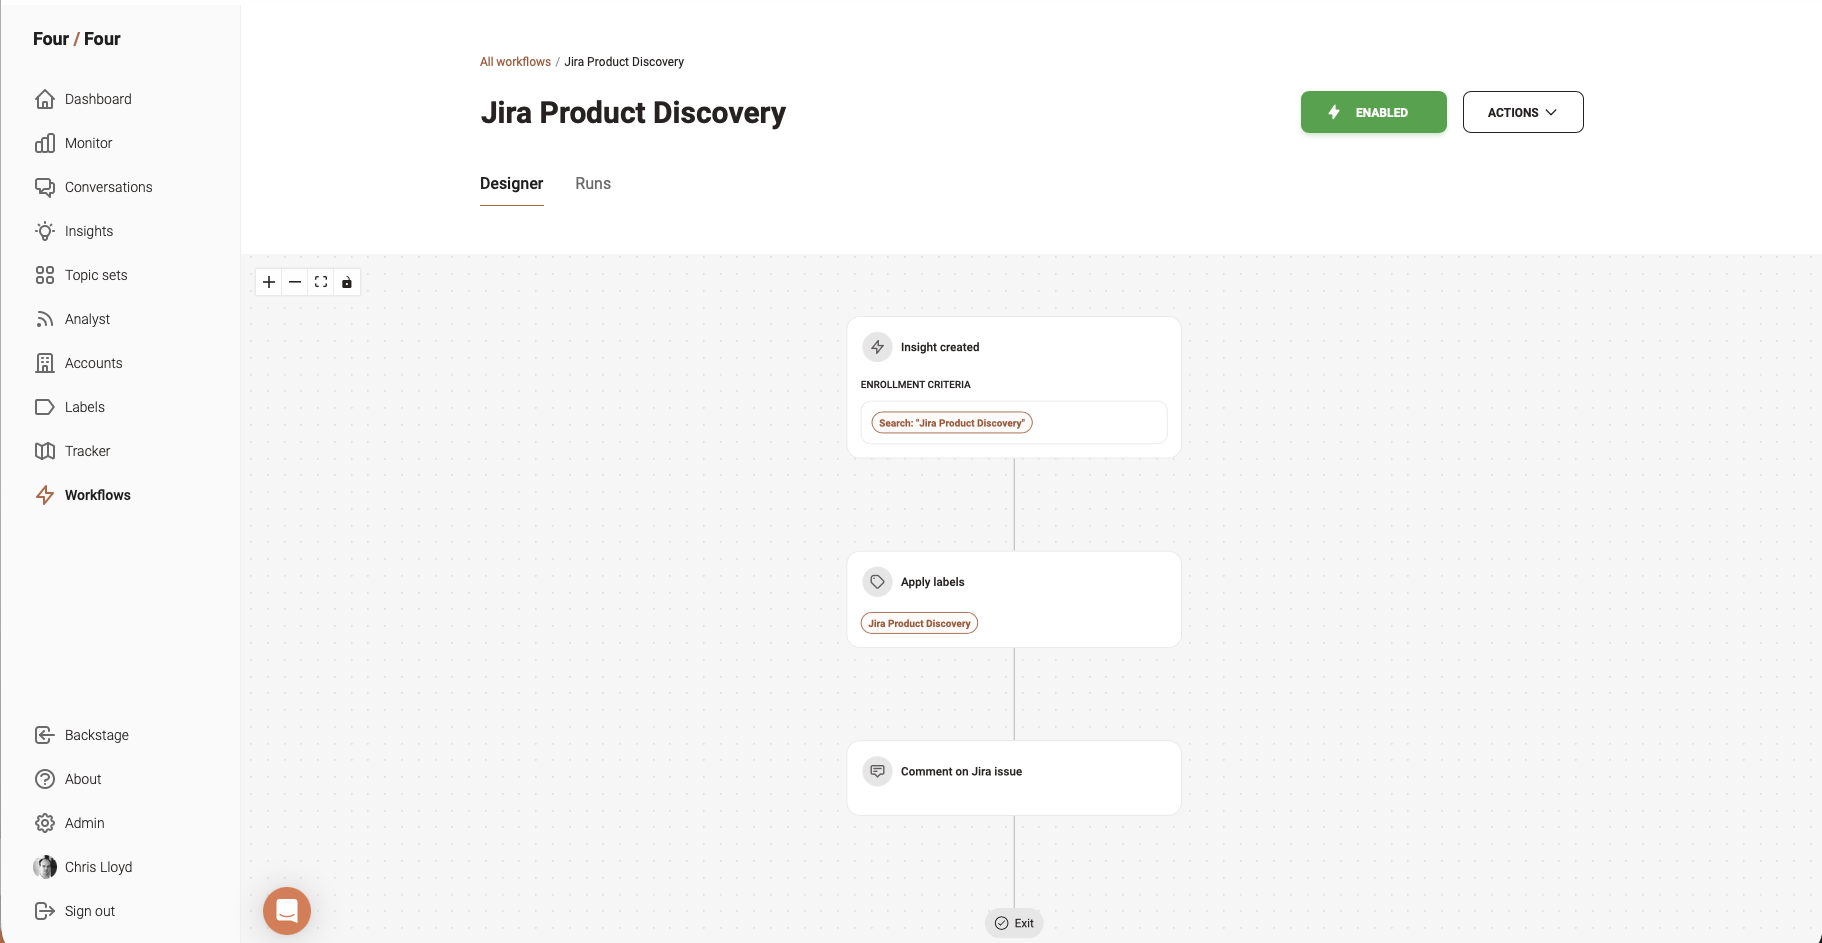Open the Analyst feed icon
Viewport: 1822px width, 943px height.
click(45, 319)
